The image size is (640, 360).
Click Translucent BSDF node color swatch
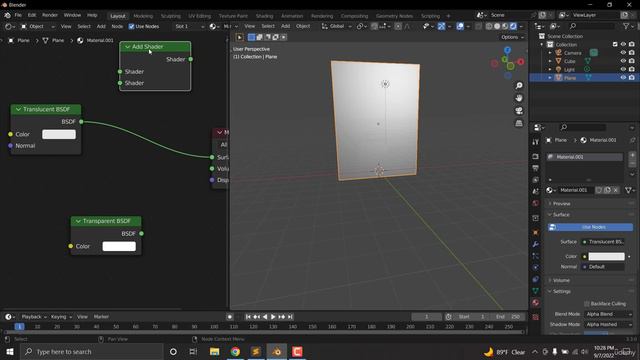pos(59,134)
